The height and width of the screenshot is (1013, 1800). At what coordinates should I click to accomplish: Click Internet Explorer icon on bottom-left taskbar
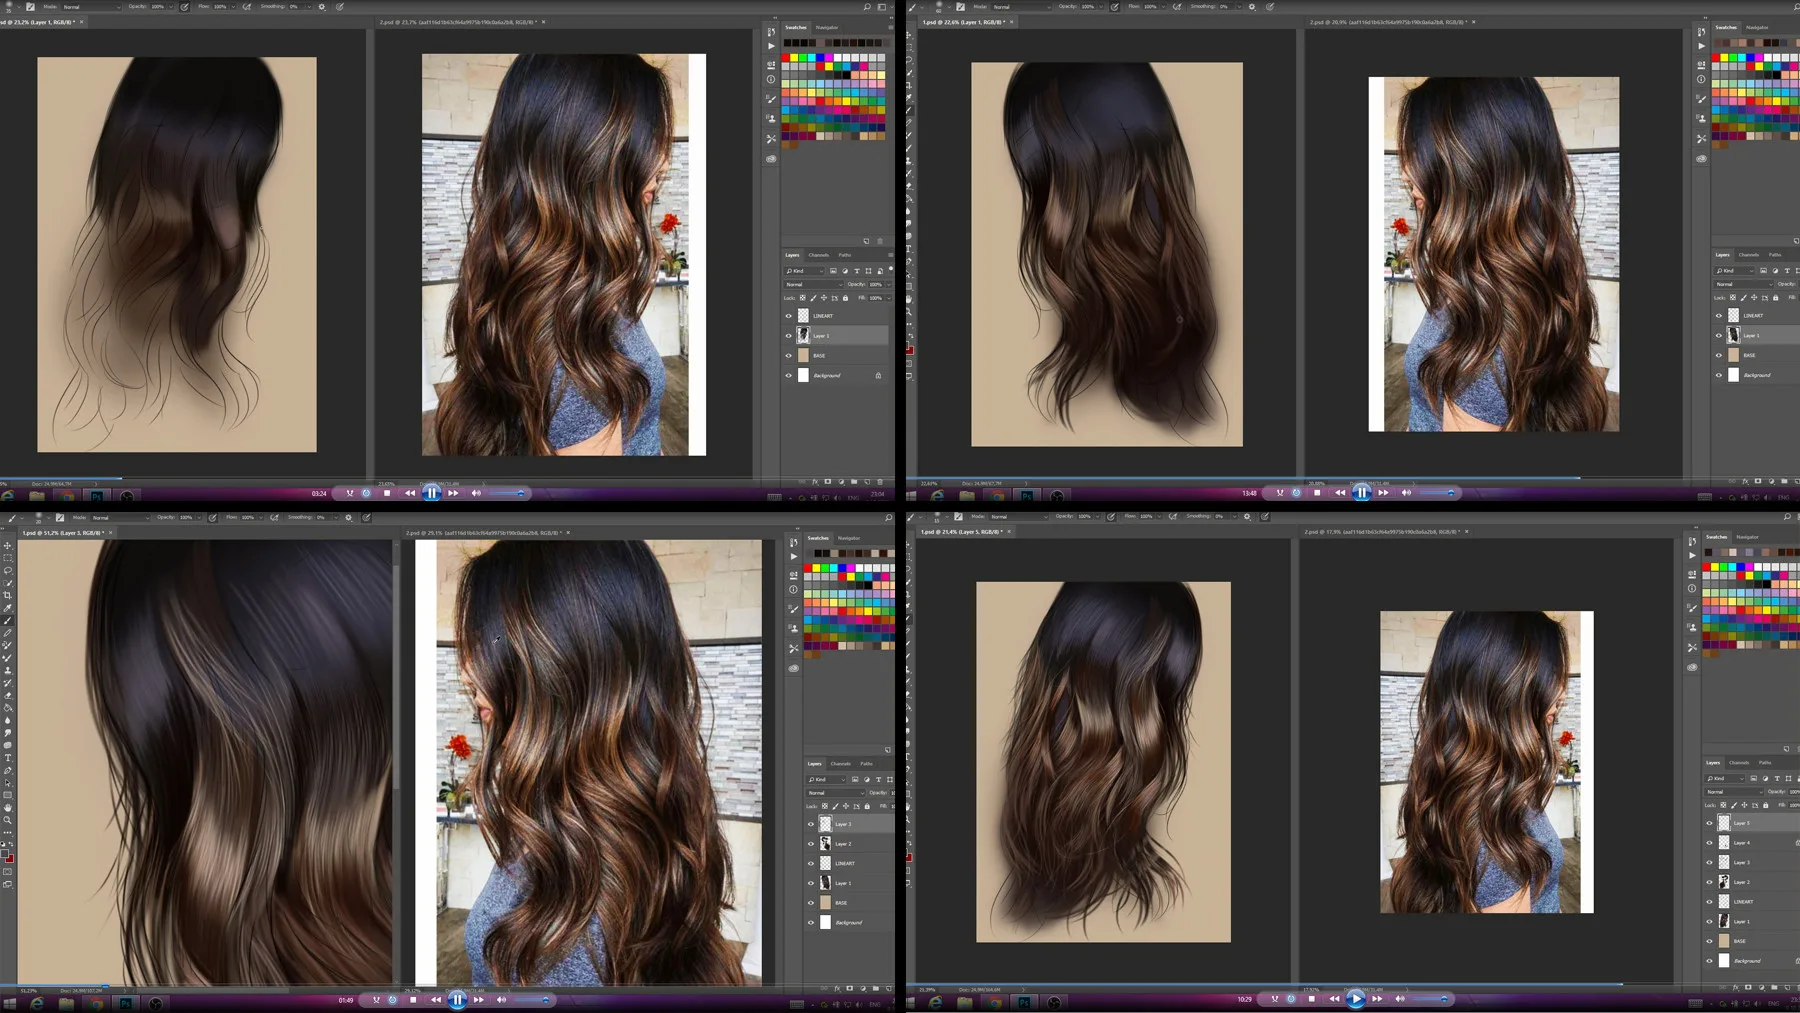point(37,1004)
